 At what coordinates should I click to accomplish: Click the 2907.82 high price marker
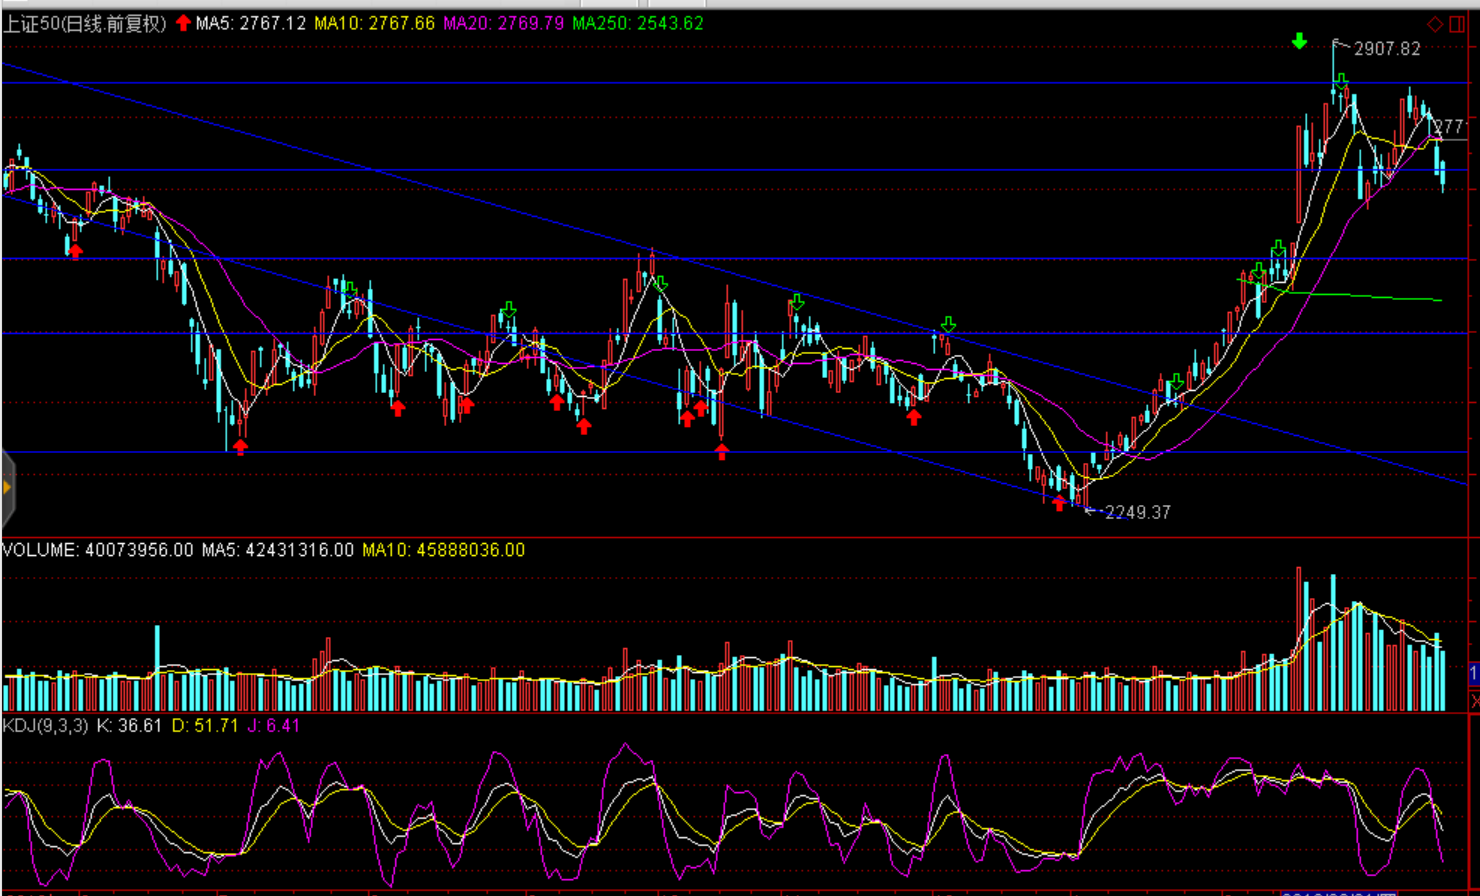(x=1384, y=48)
